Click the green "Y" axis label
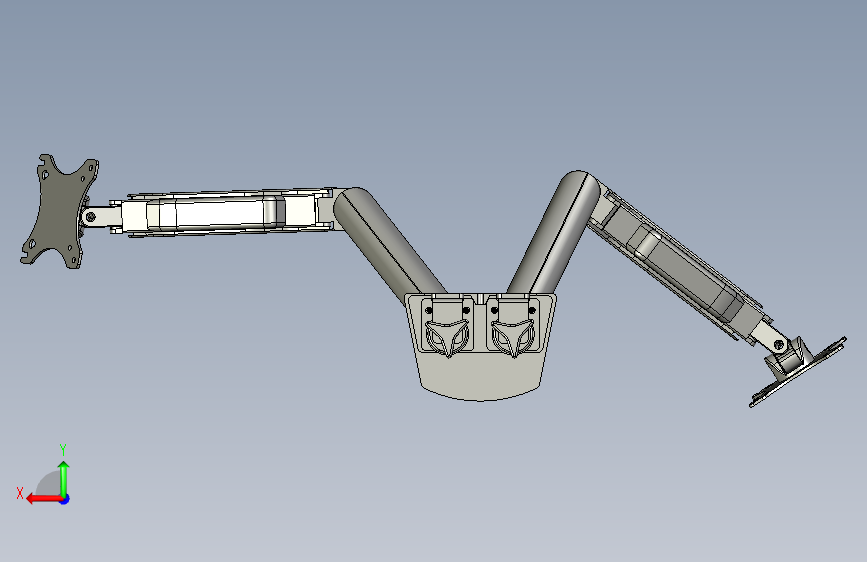This screenshot has width=867, height=562. coord(63,450)
